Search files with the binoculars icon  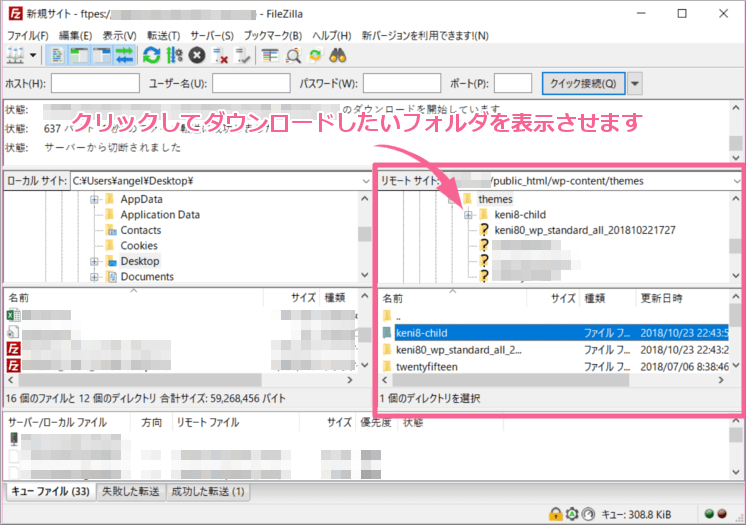[337, 56]
